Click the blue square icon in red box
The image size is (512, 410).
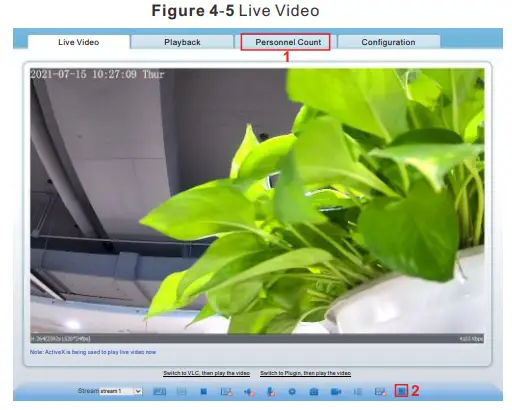click(402, 390)
